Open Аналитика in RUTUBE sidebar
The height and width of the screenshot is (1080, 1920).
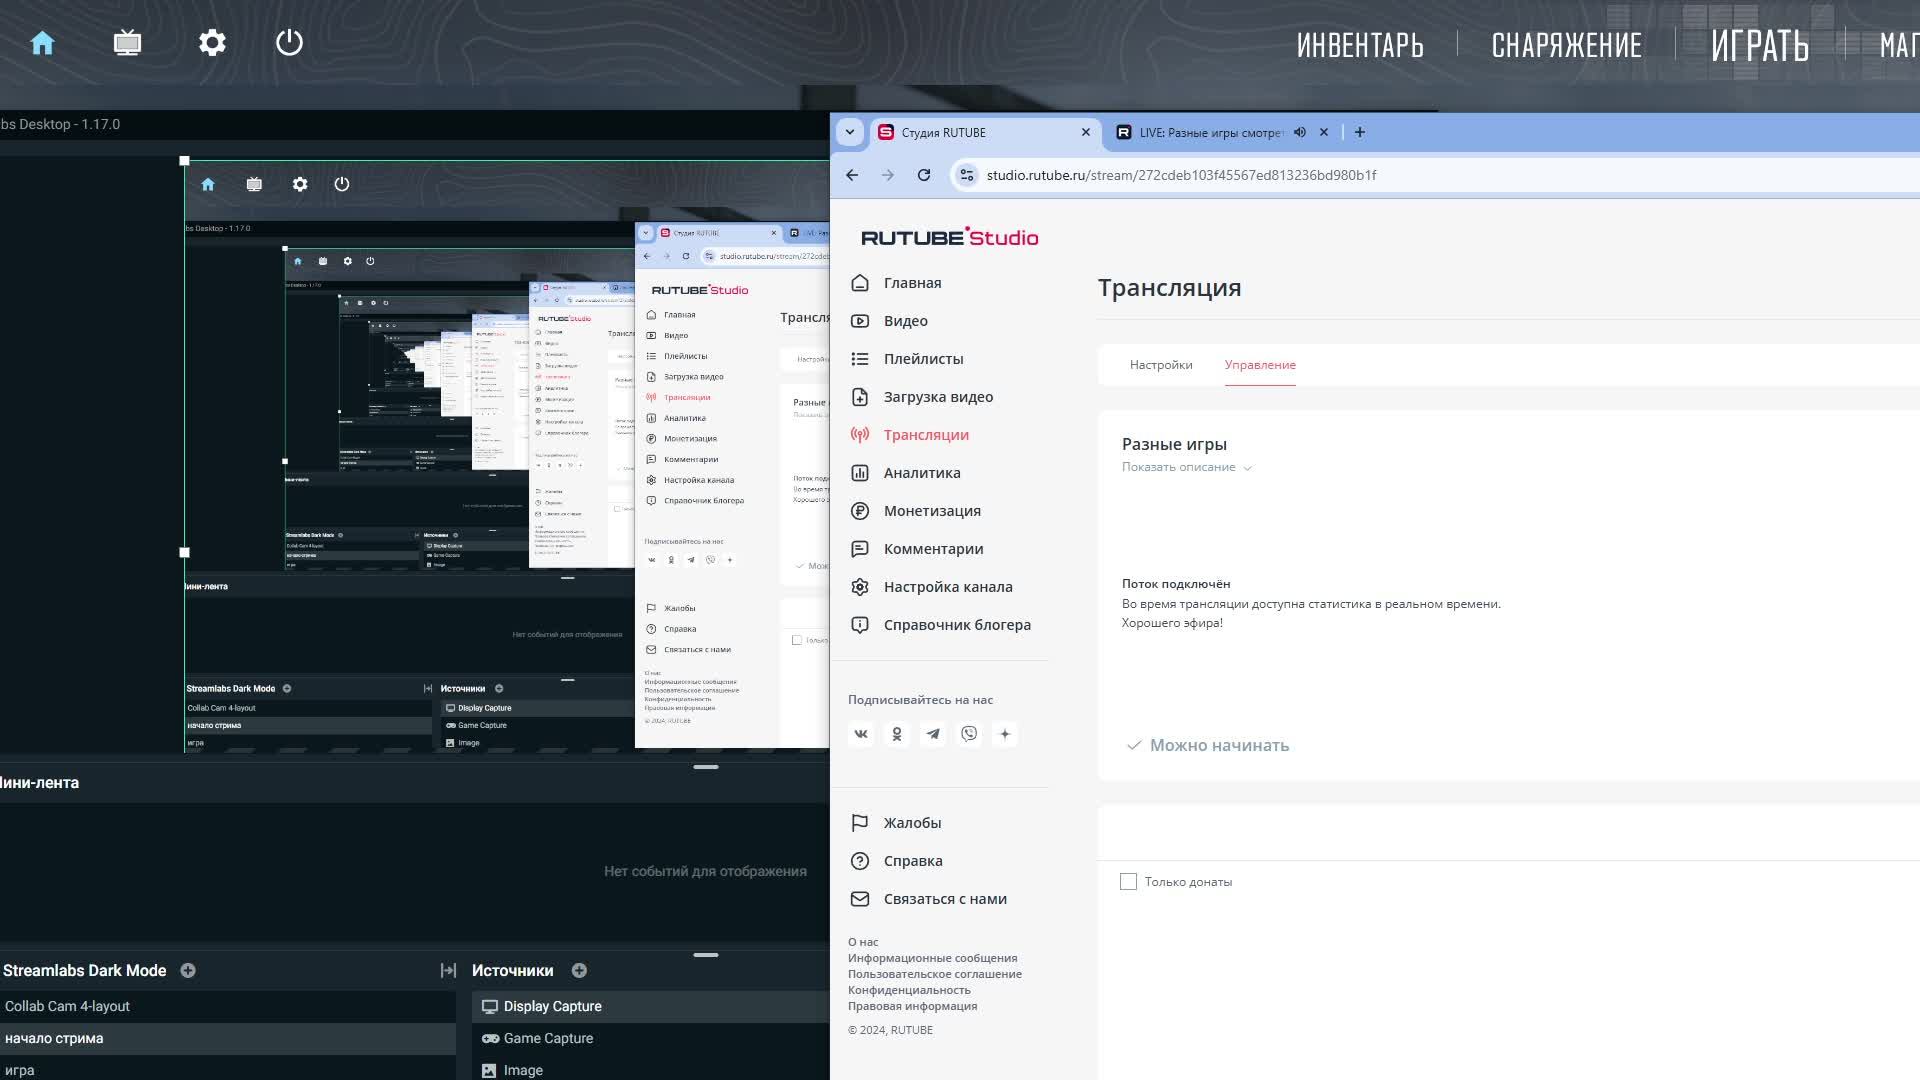[922, 473]
